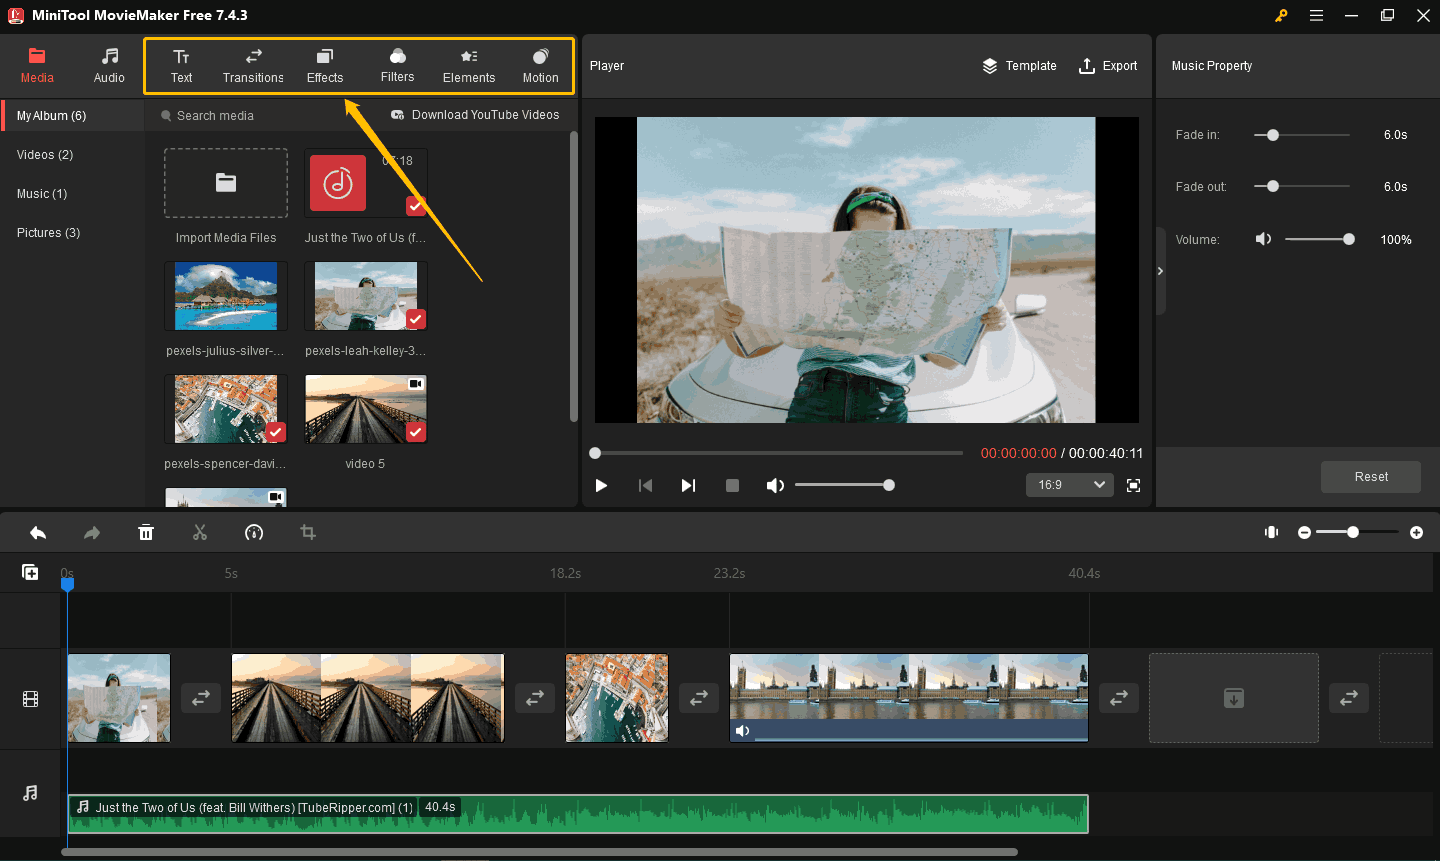Go to next frame

688,485
